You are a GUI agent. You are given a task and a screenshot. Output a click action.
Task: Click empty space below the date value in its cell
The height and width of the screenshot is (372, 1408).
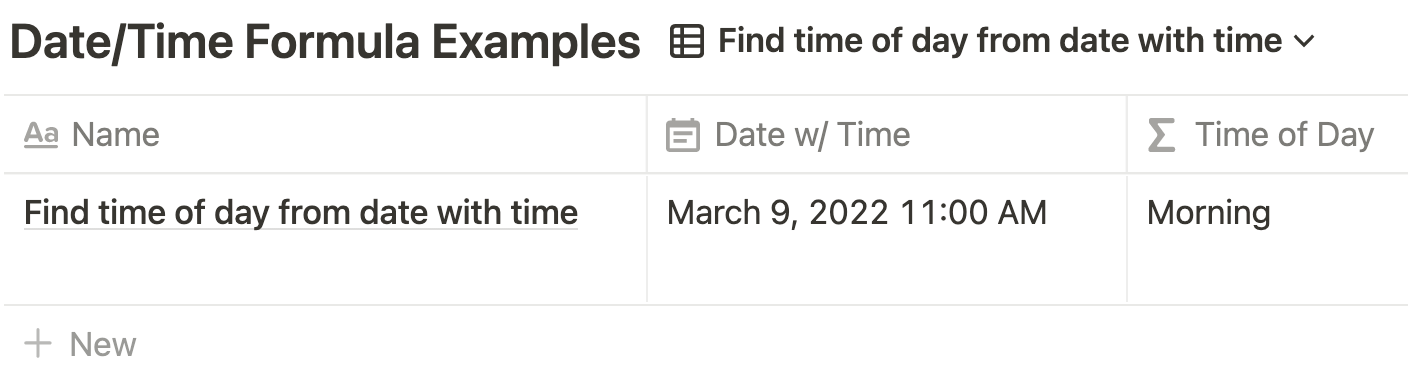tap(887, 268)
